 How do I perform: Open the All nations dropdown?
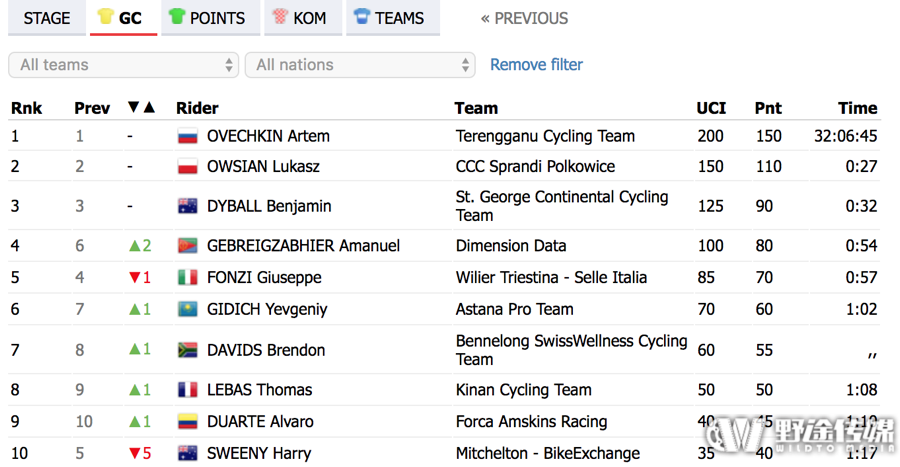(360, 65)
